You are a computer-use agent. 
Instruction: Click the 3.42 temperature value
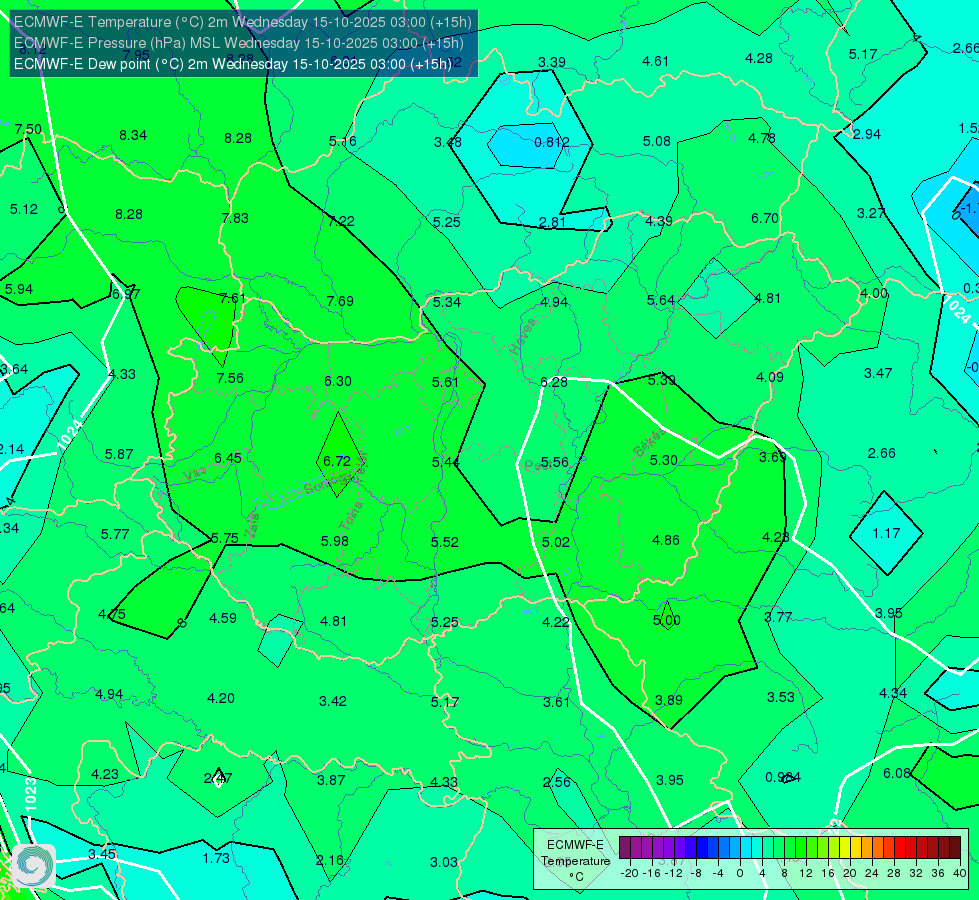pyautogui.click(x=333, y=701)
